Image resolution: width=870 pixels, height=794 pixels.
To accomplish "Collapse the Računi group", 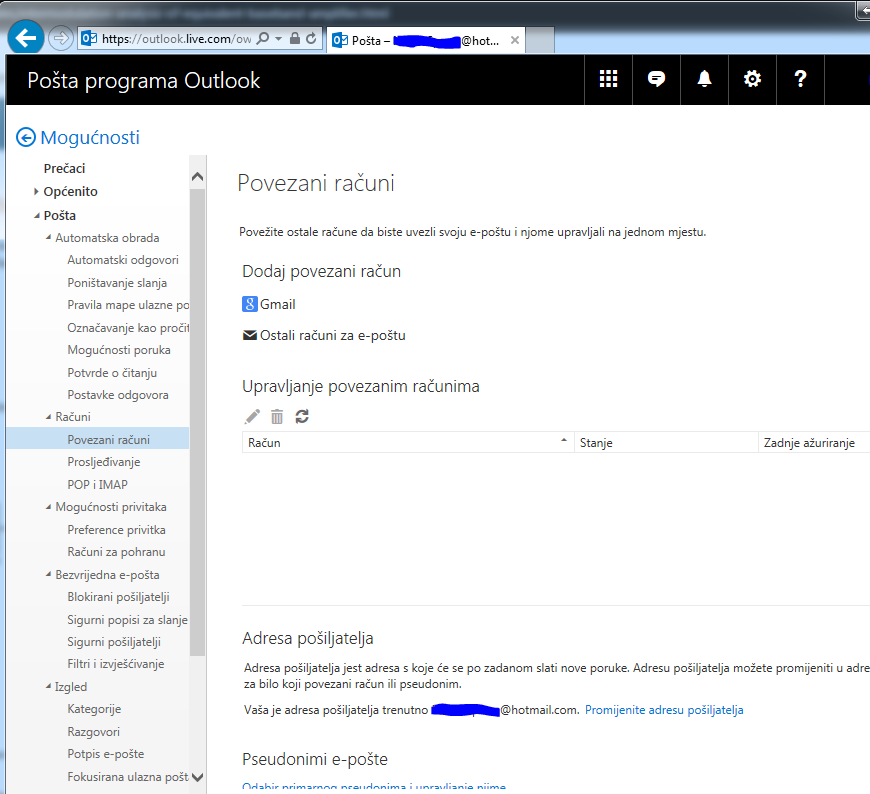I will pos(48,417).
